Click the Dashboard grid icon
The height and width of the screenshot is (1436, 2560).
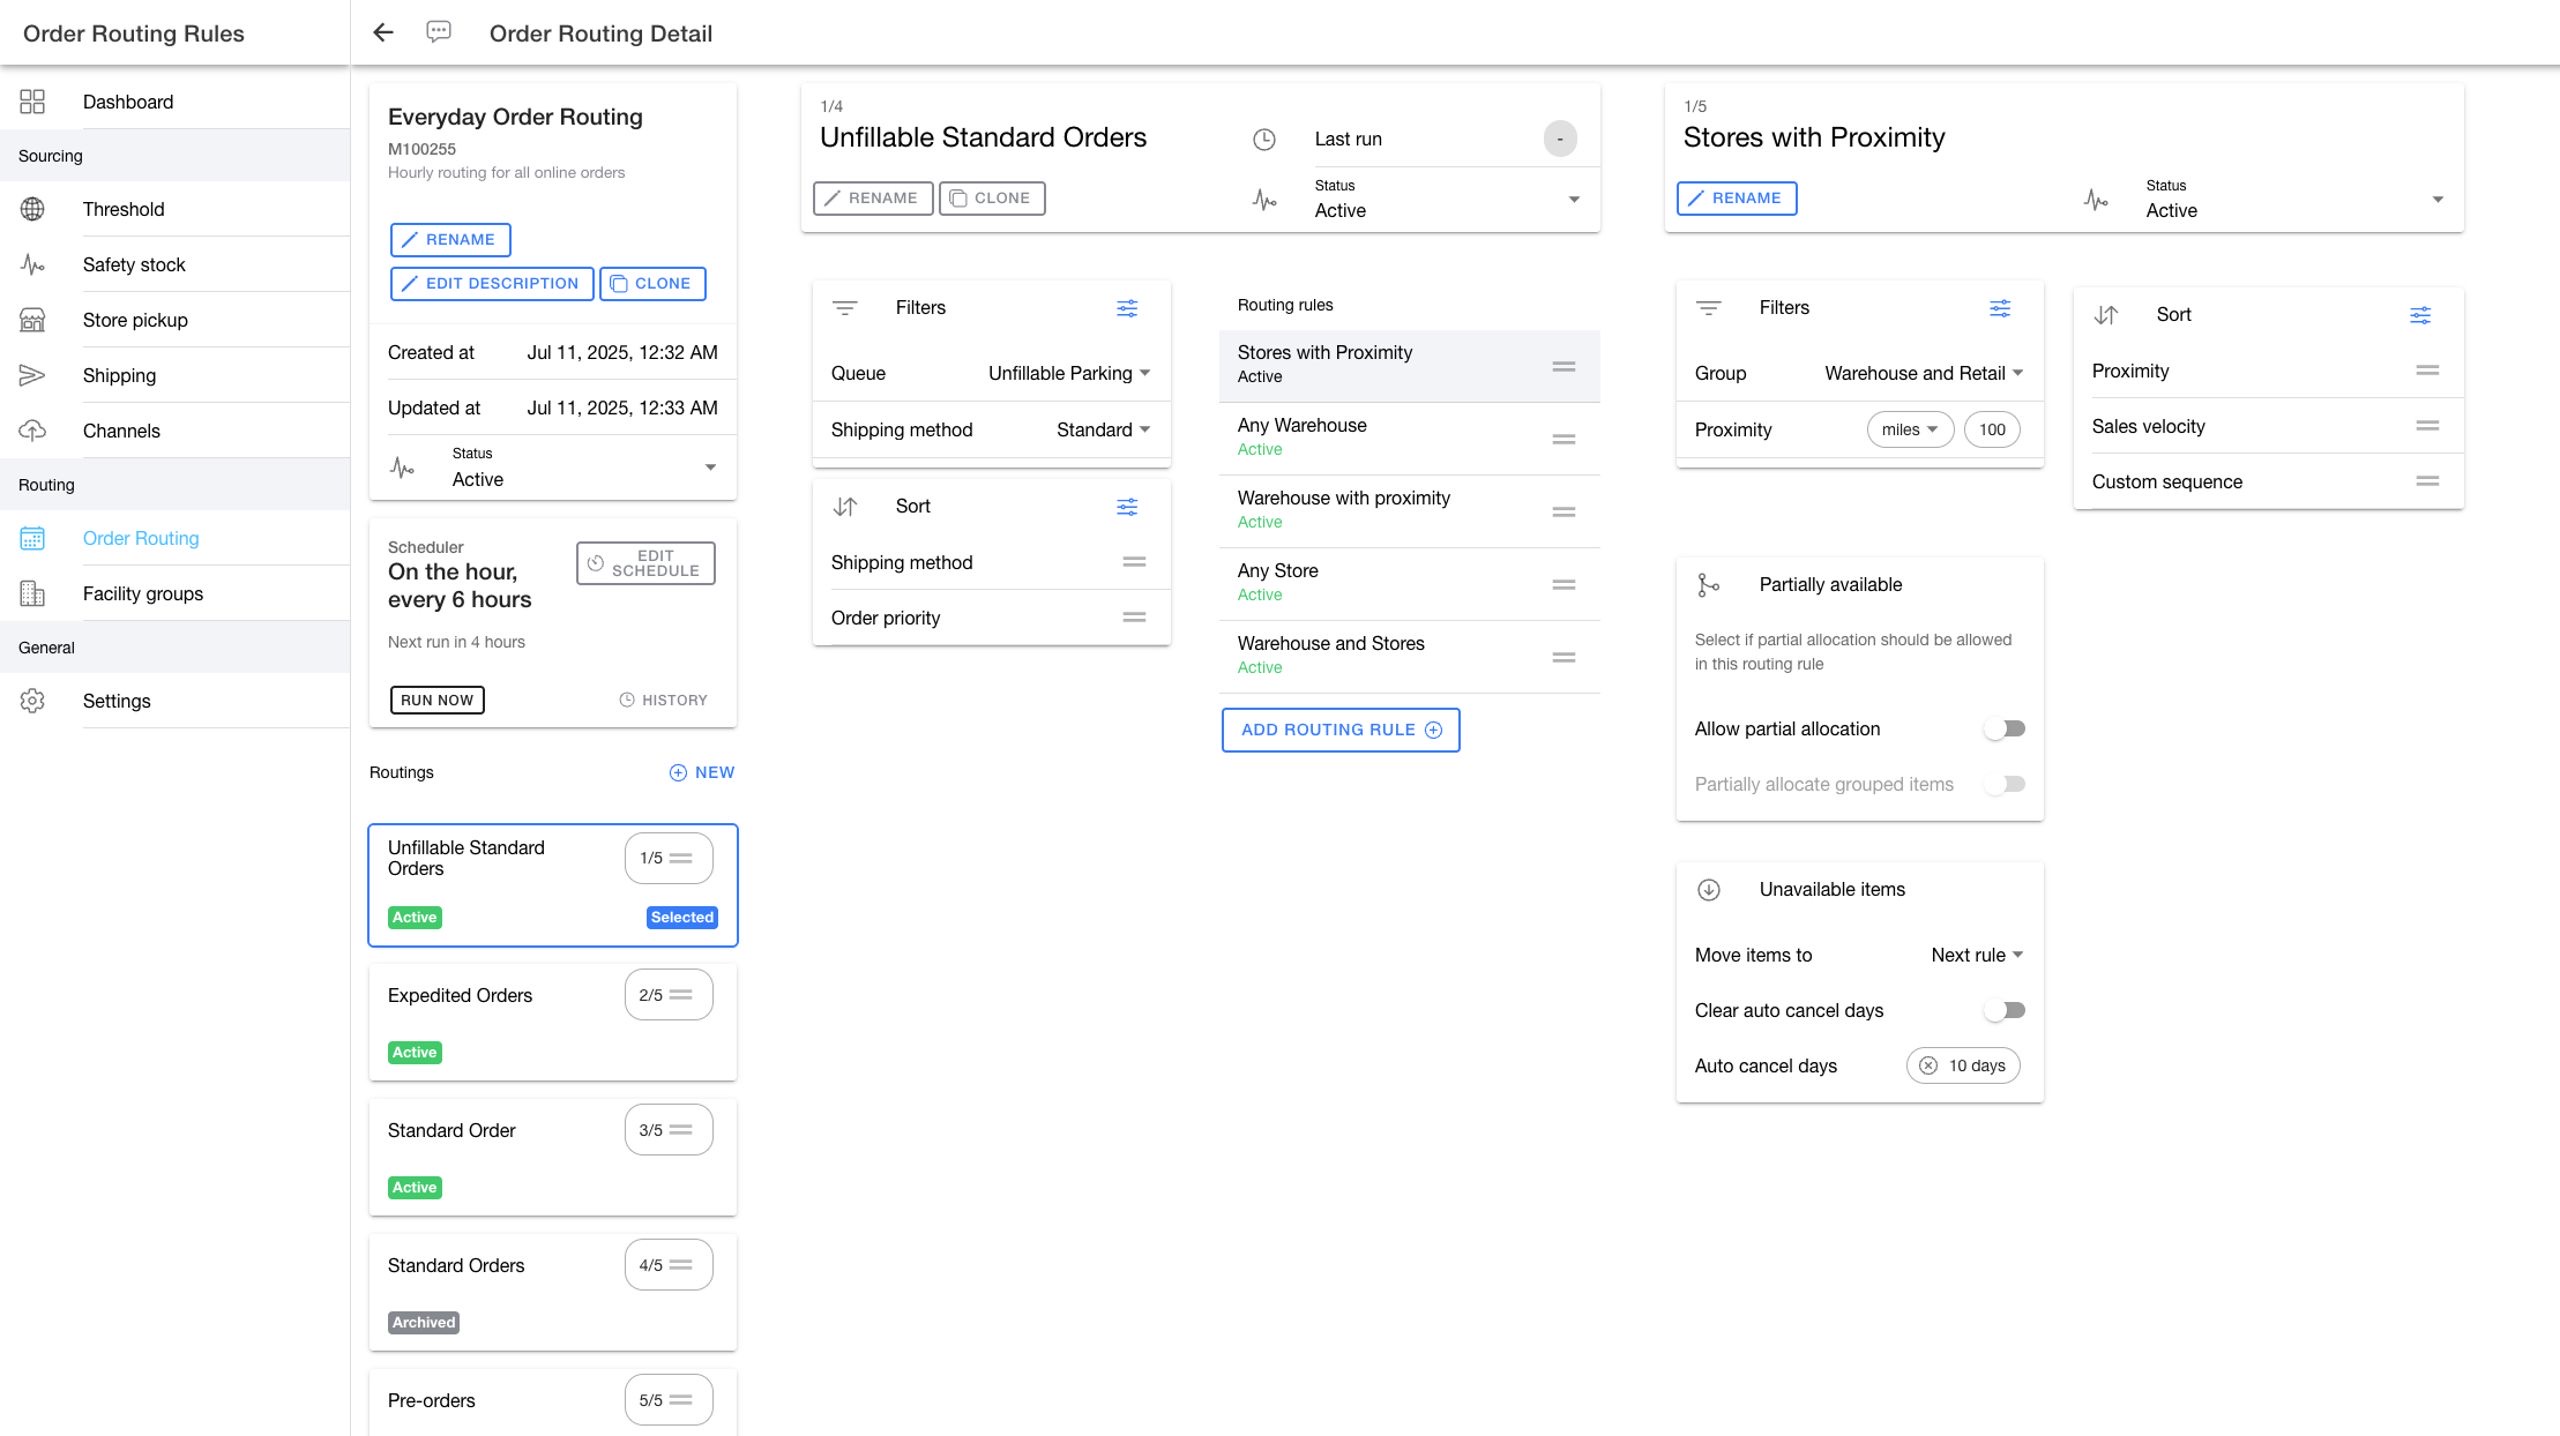click(x=32, y=101)
